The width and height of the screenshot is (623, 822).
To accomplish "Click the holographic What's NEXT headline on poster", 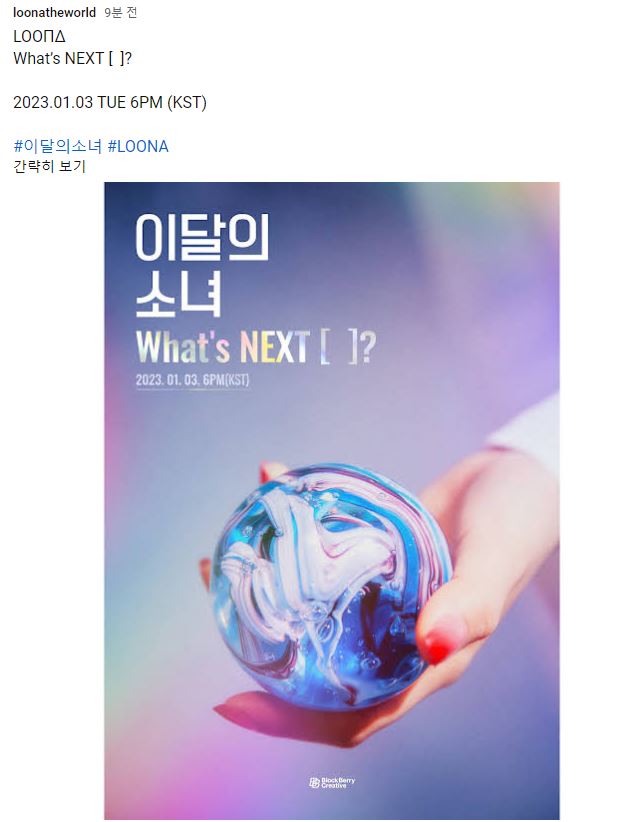I will tap(222, 347).
